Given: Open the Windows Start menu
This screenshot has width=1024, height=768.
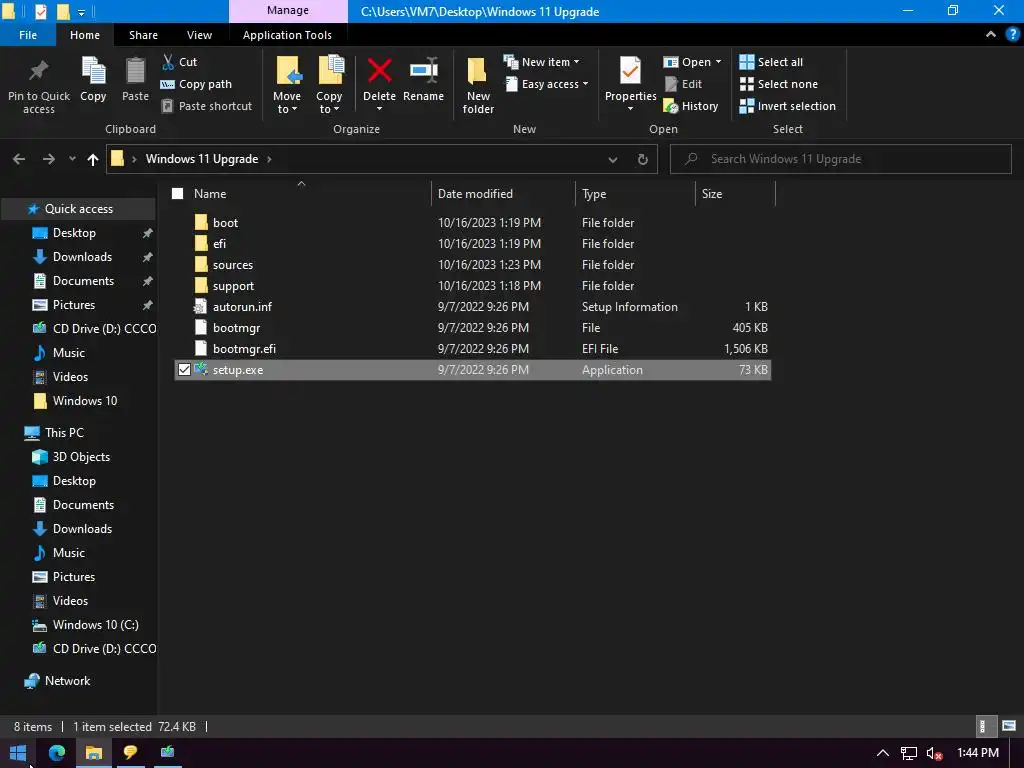Looking at the screenshot, I should tap(18, 752).
